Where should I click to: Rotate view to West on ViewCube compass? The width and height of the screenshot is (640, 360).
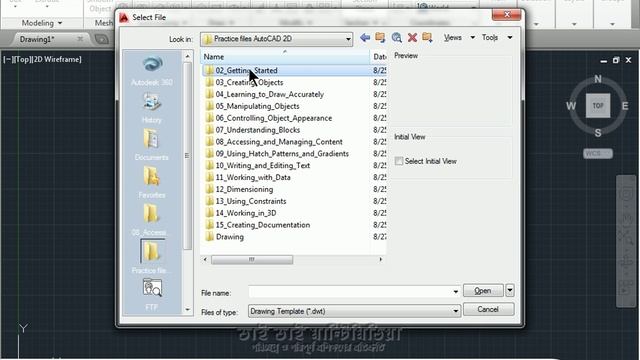pos(571,106)
